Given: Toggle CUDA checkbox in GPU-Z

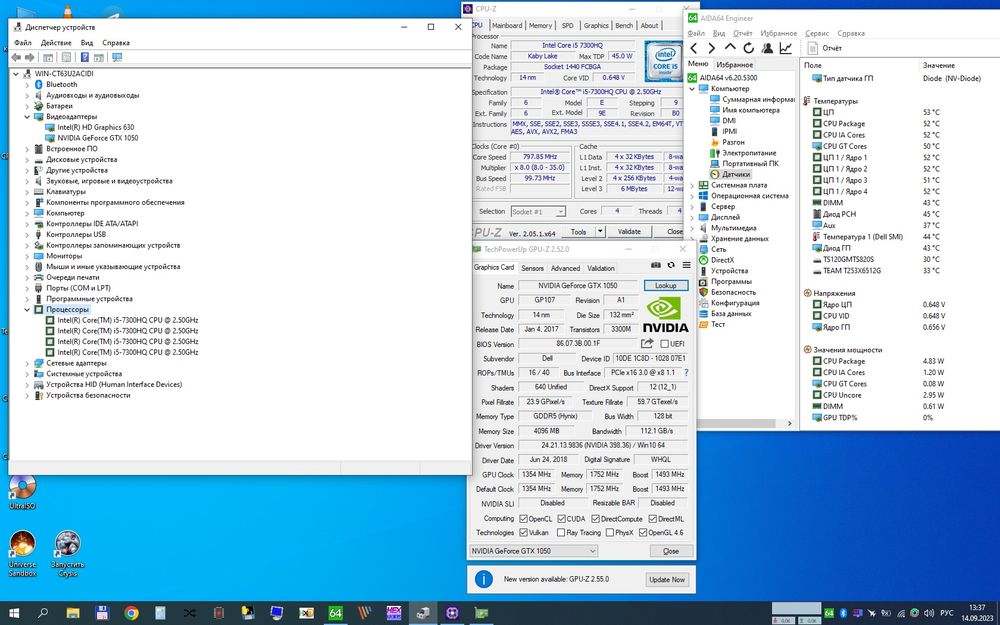Looking at the screenshot, I should 561,518.
